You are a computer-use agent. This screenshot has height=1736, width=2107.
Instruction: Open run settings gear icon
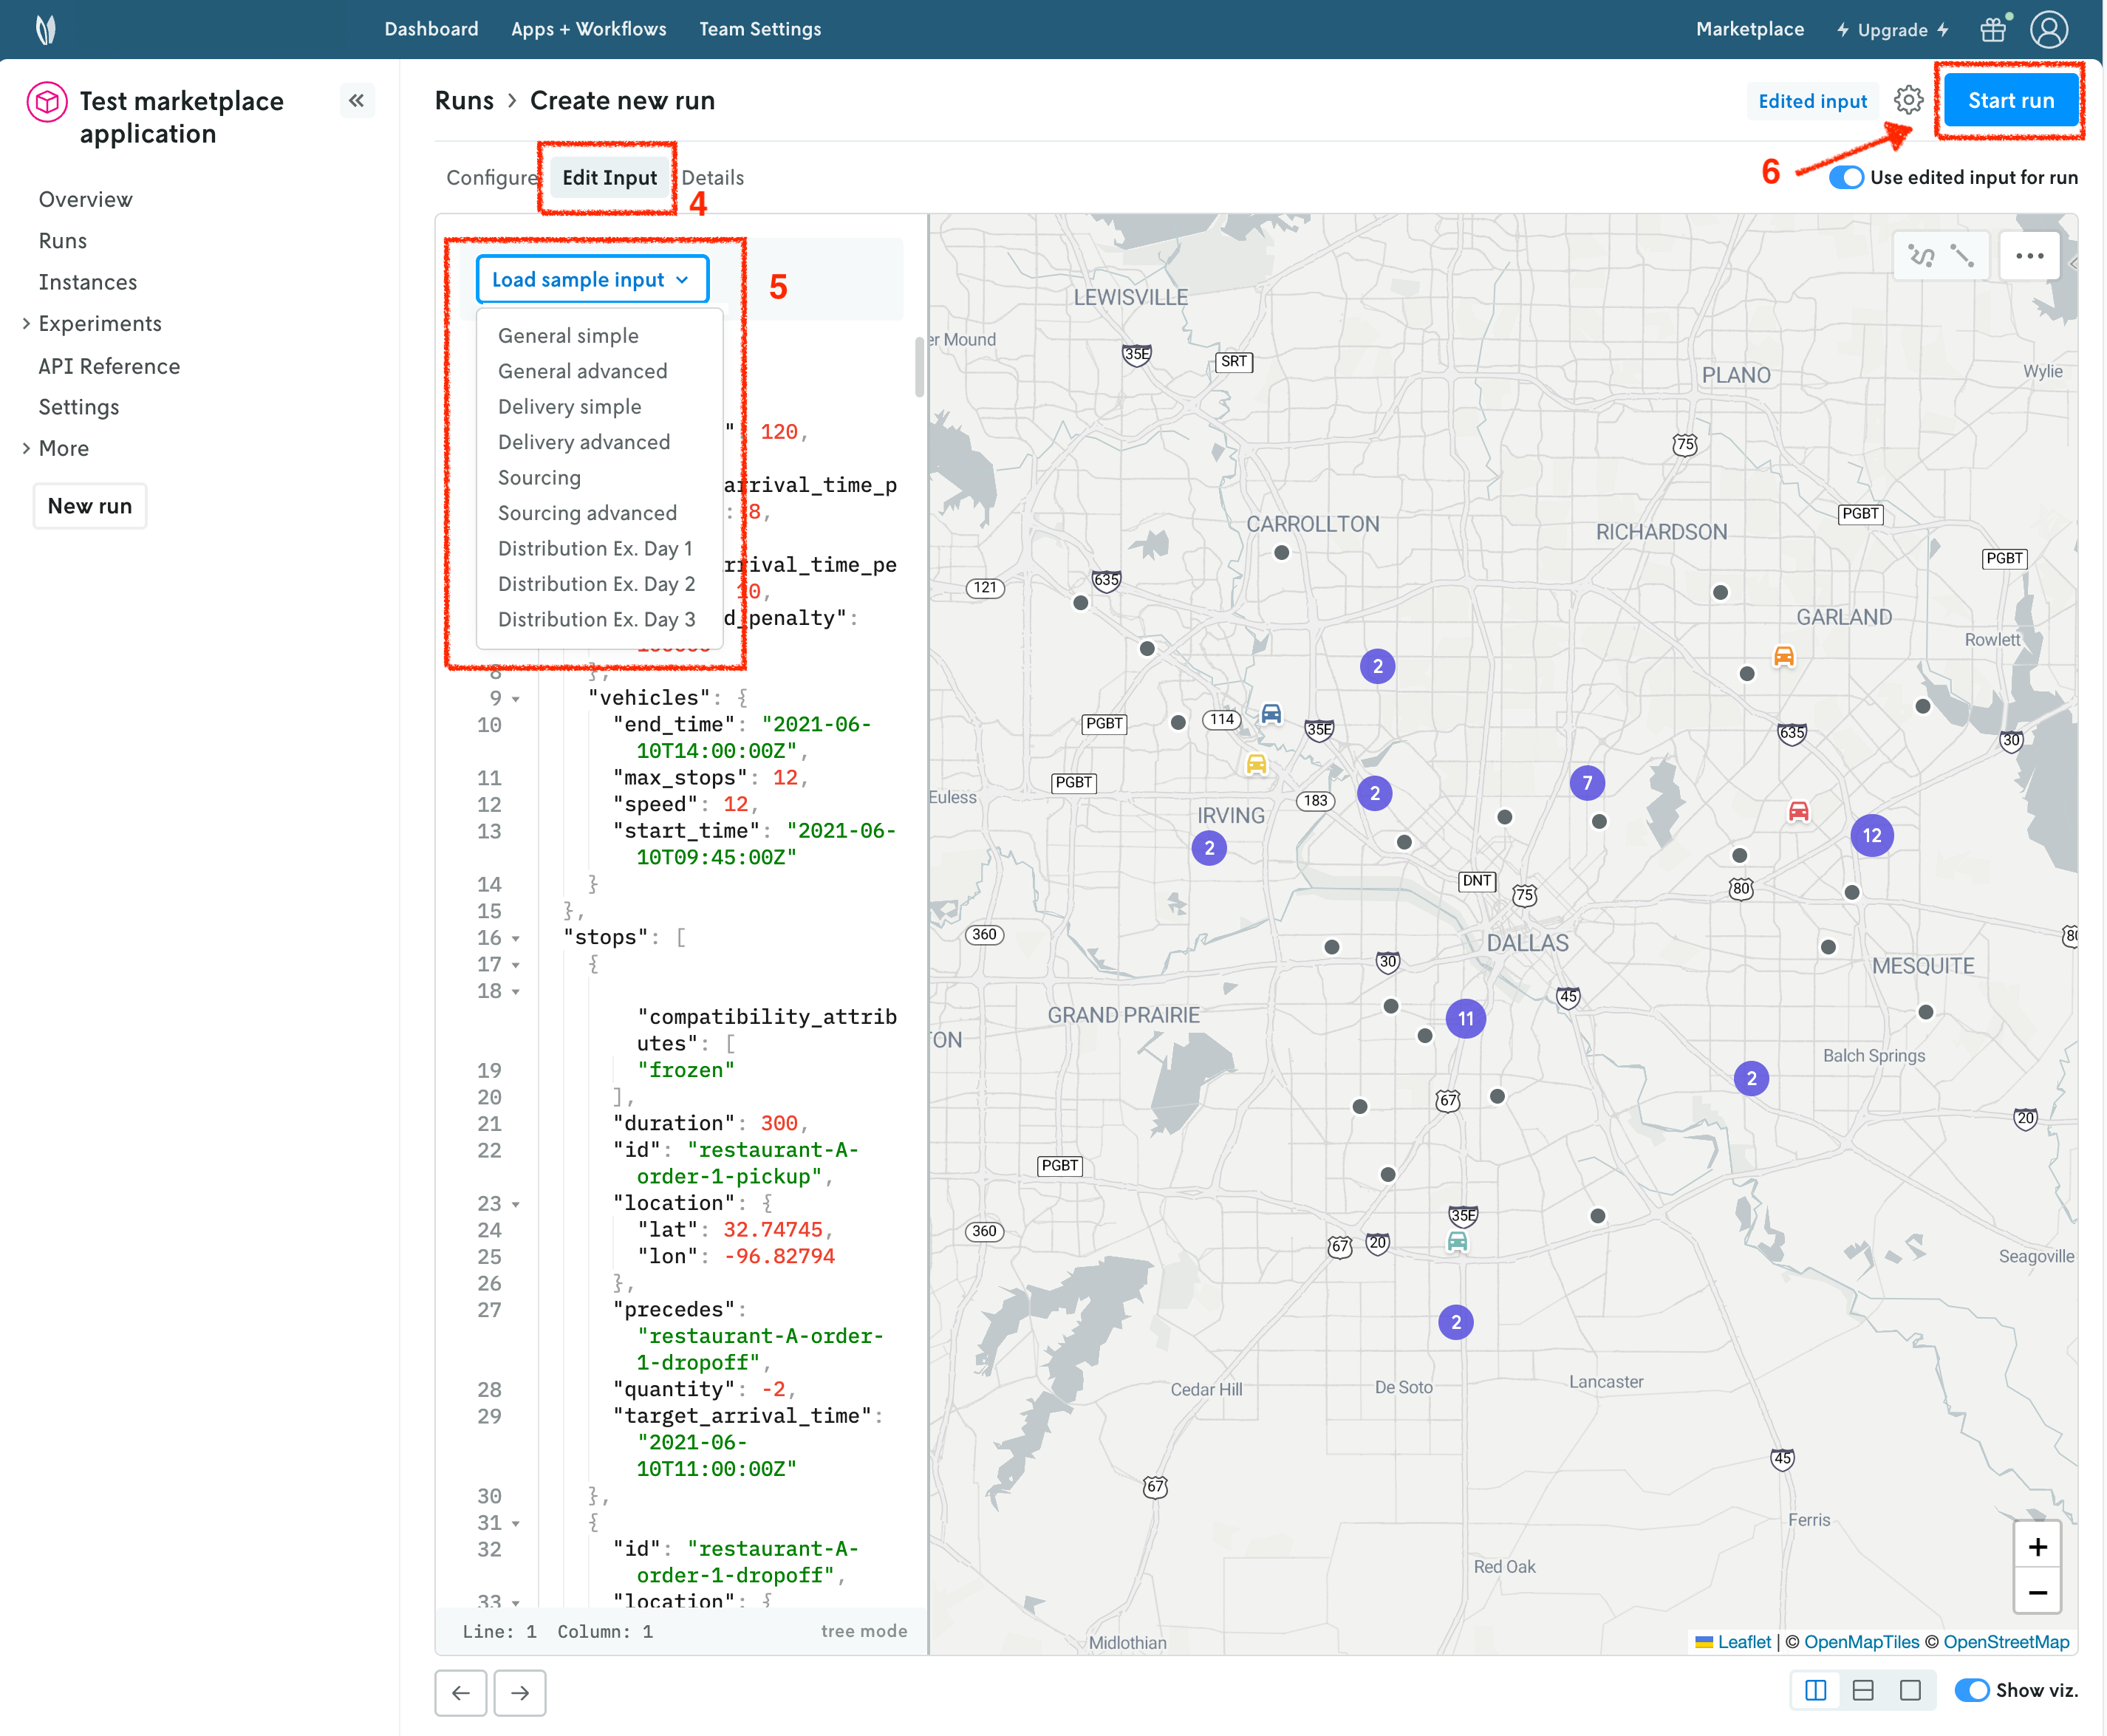1908,100
